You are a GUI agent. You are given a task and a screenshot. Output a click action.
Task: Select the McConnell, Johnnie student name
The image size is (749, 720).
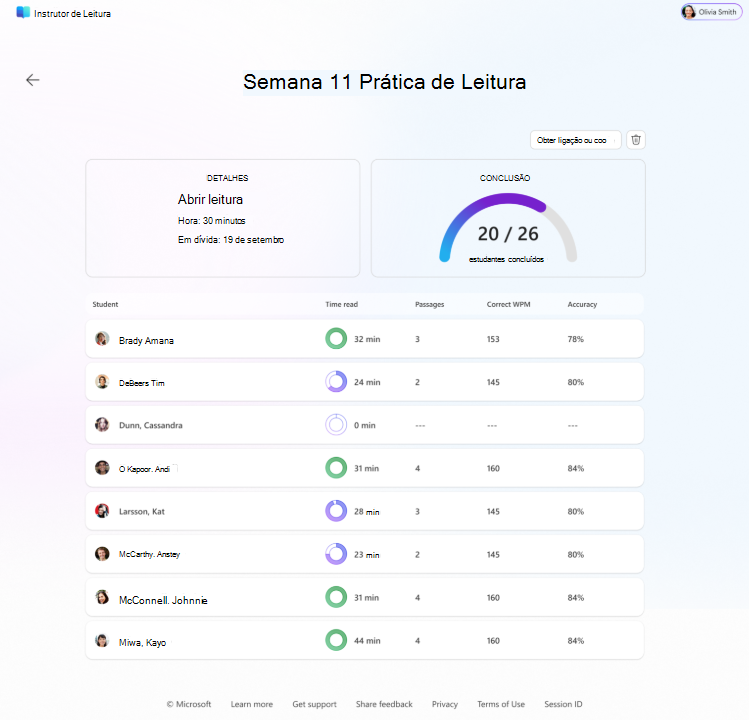click(163, 600)
